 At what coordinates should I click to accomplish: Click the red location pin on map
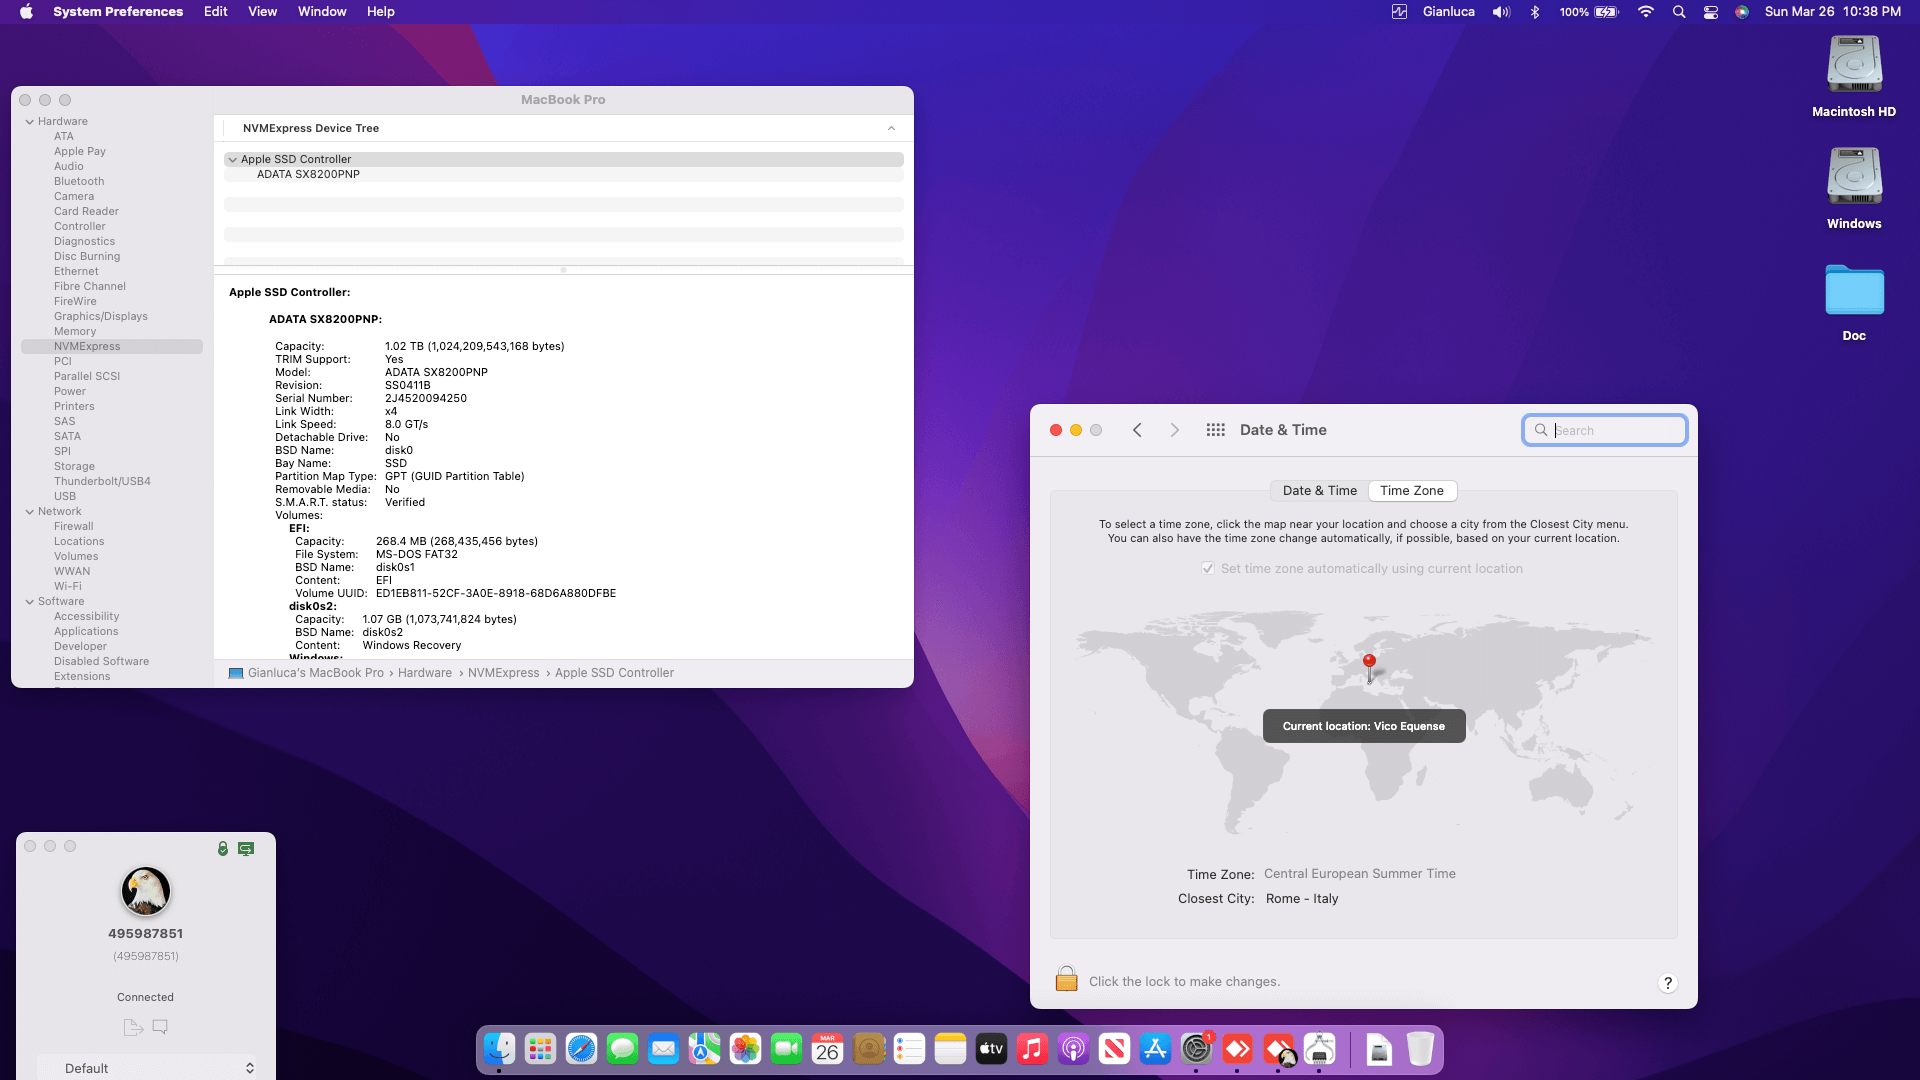click(x=1369, y=662)
